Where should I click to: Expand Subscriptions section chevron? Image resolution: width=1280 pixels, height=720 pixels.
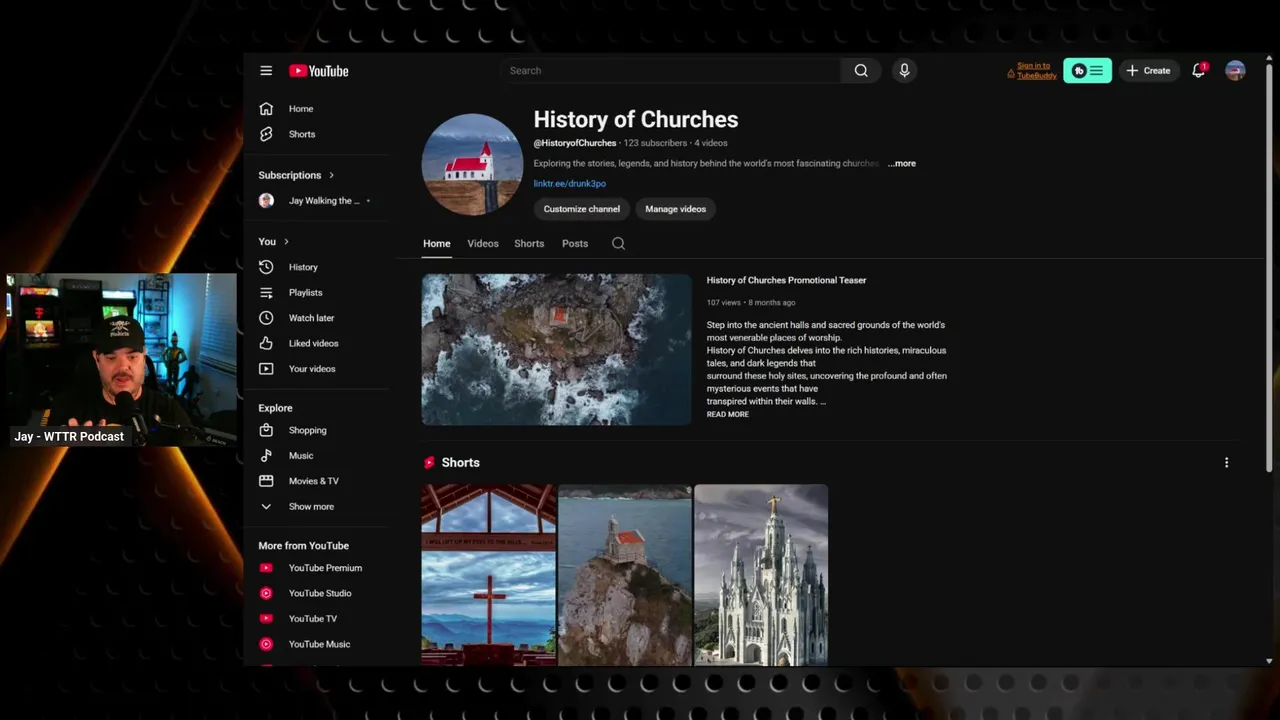coord(331,175)
